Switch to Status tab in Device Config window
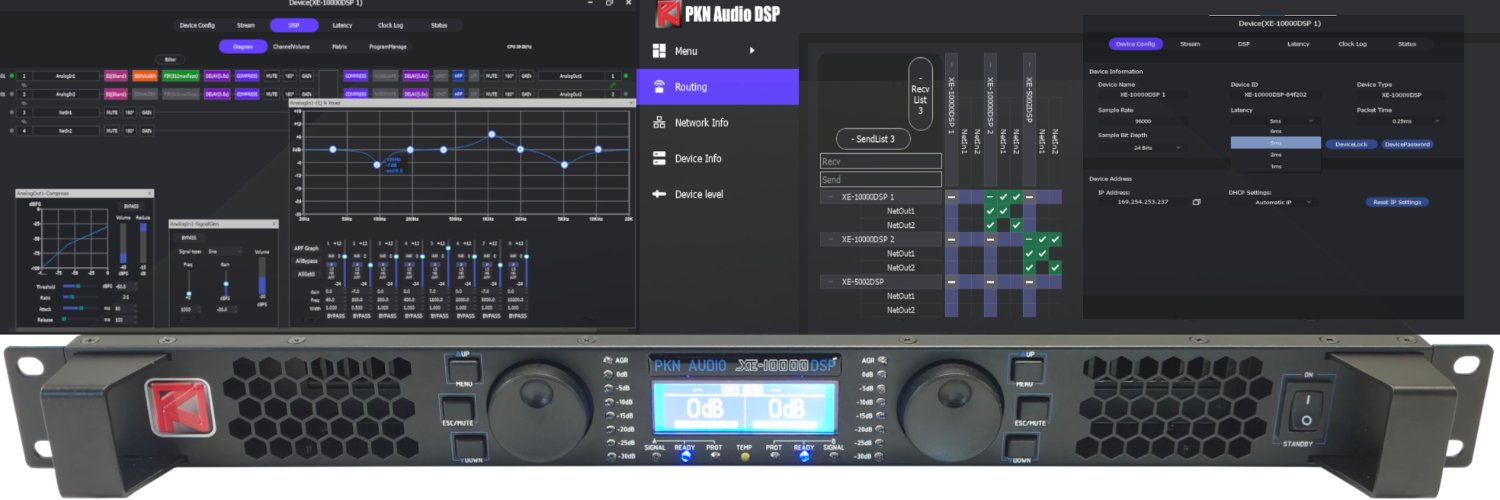 (1407, 44)
